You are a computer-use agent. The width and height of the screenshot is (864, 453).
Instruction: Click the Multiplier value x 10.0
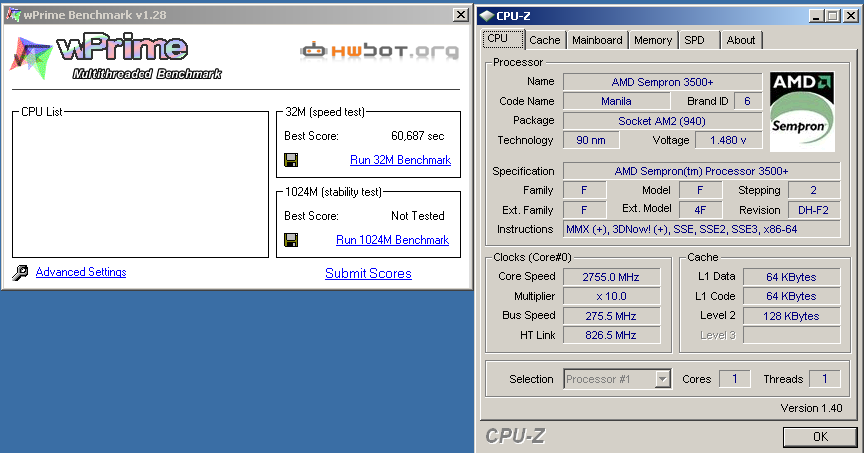(x=611, y=296)
